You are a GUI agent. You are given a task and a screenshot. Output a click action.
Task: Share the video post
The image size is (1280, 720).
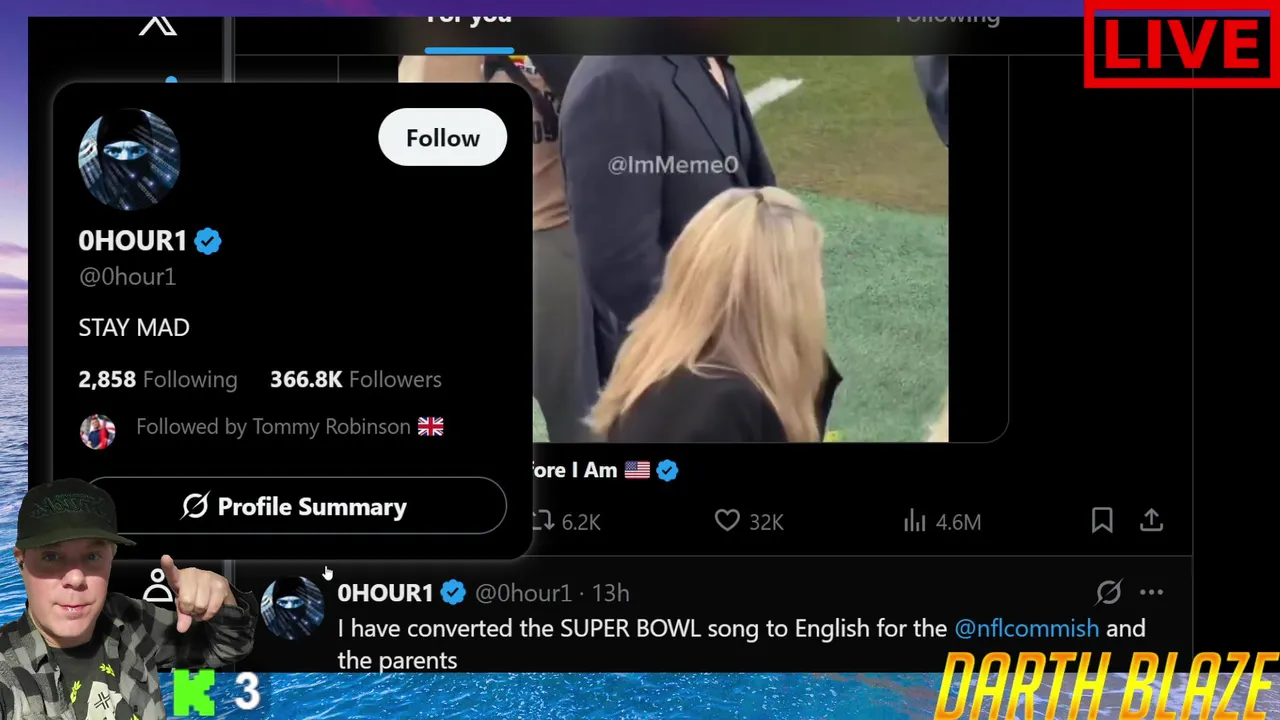pos(1151,520)
